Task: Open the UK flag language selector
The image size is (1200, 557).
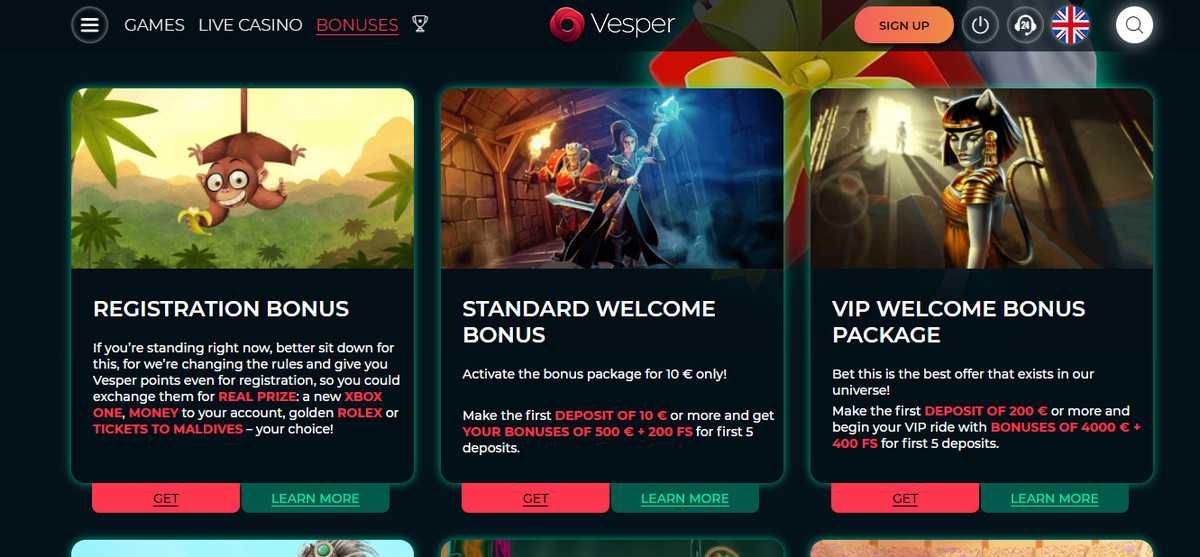Action: tap(1070, 26)
